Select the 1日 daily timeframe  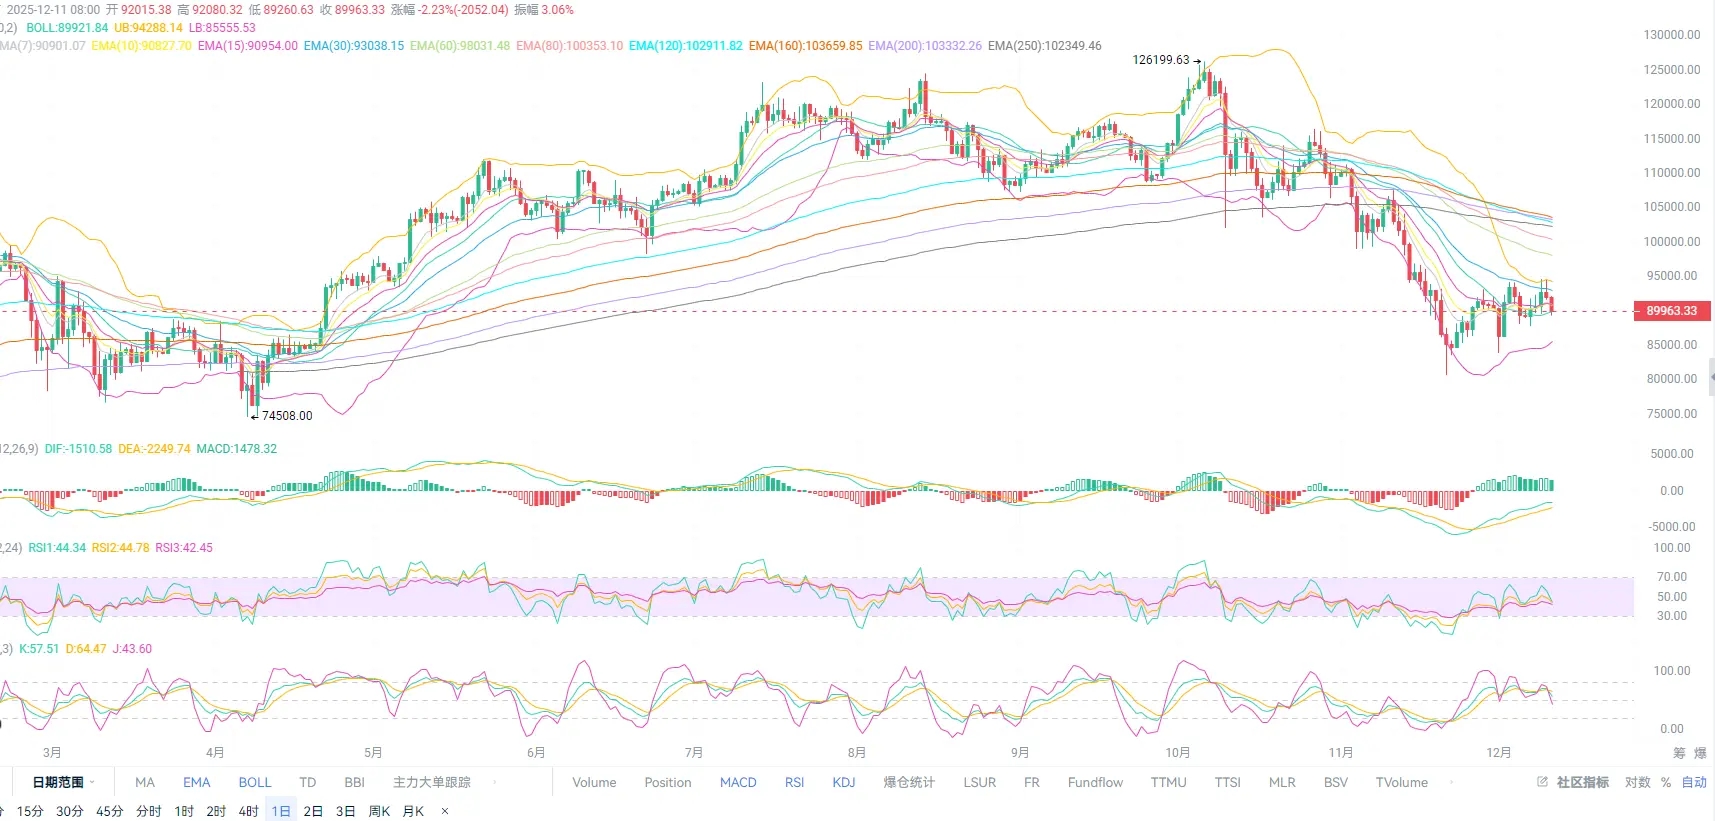point(281,811)
